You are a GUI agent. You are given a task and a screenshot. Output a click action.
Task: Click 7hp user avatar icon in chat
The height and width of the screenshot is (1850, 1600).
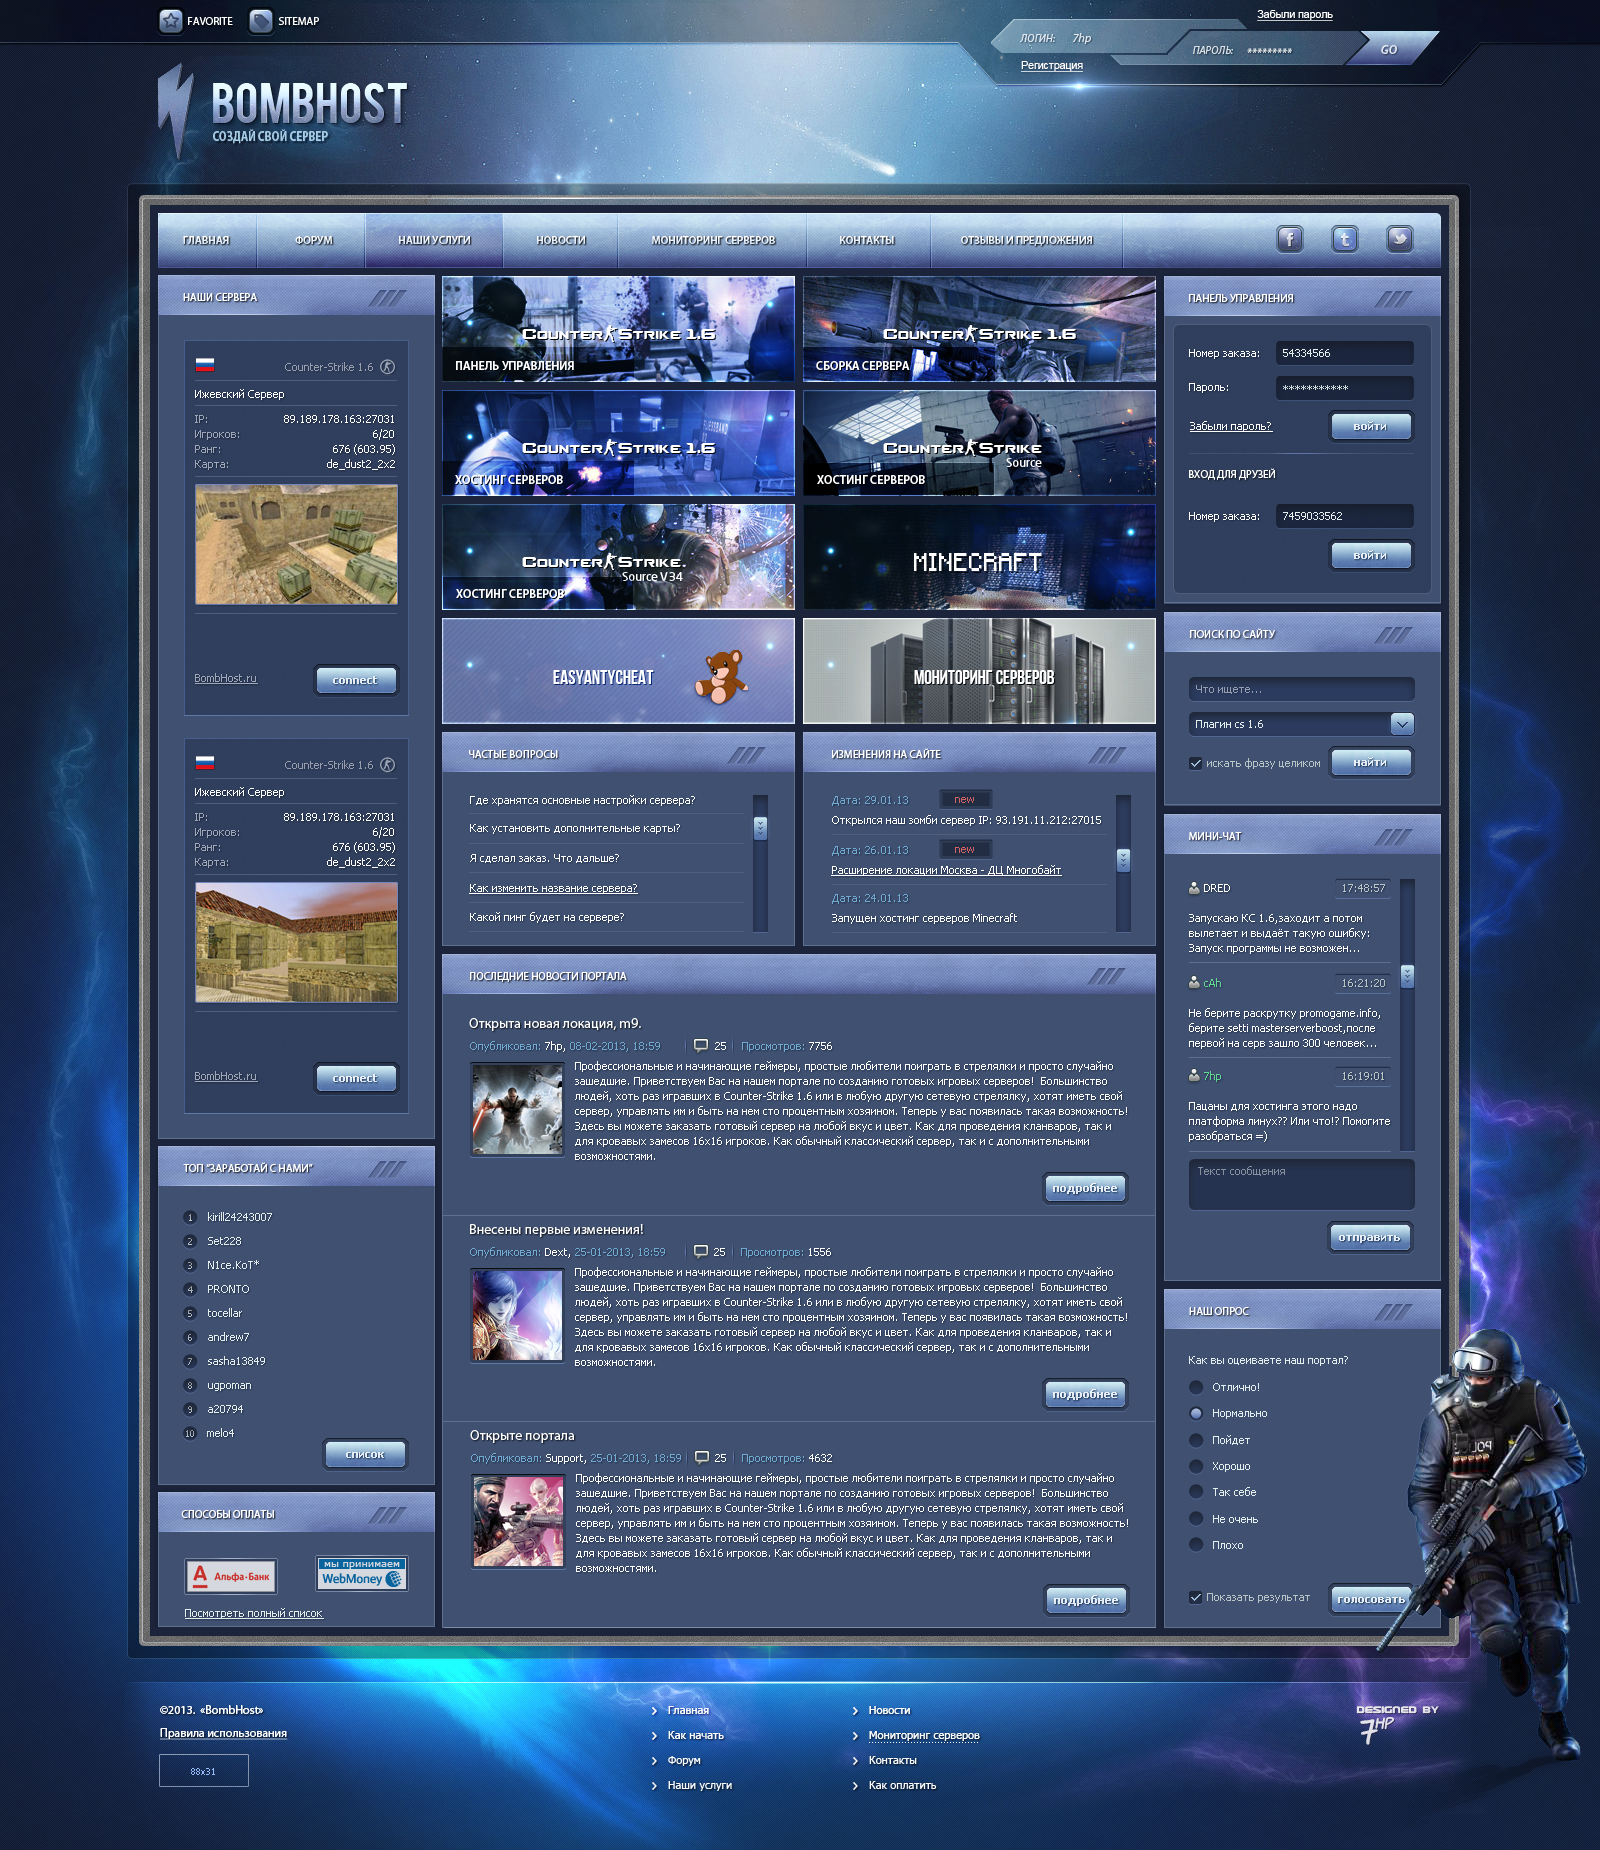(1194, 1076)
